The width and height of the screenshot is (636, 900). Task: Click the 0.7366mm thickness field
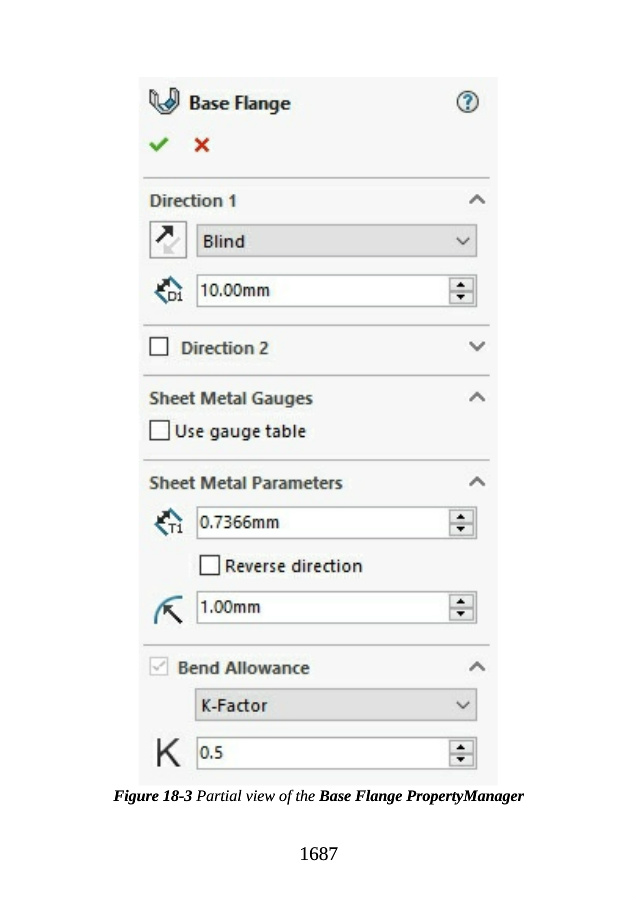[x=320, y=523]
